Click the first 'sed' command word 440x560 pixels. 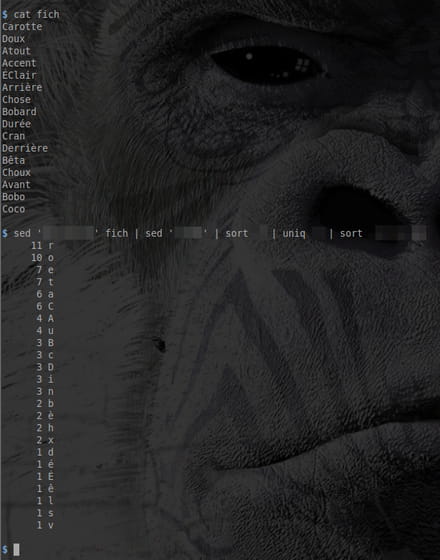(22, 234)
